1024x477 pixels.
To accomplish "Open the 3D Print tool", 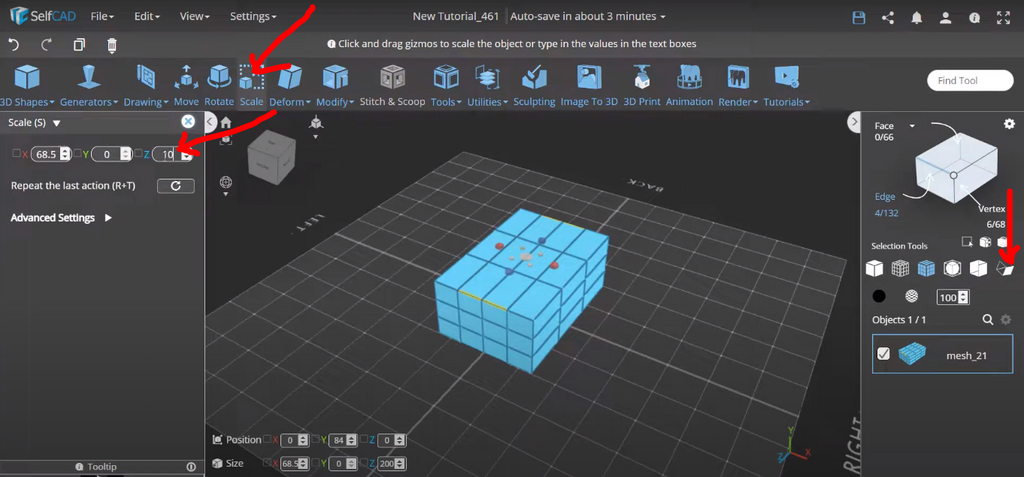I will pos(642,85).
